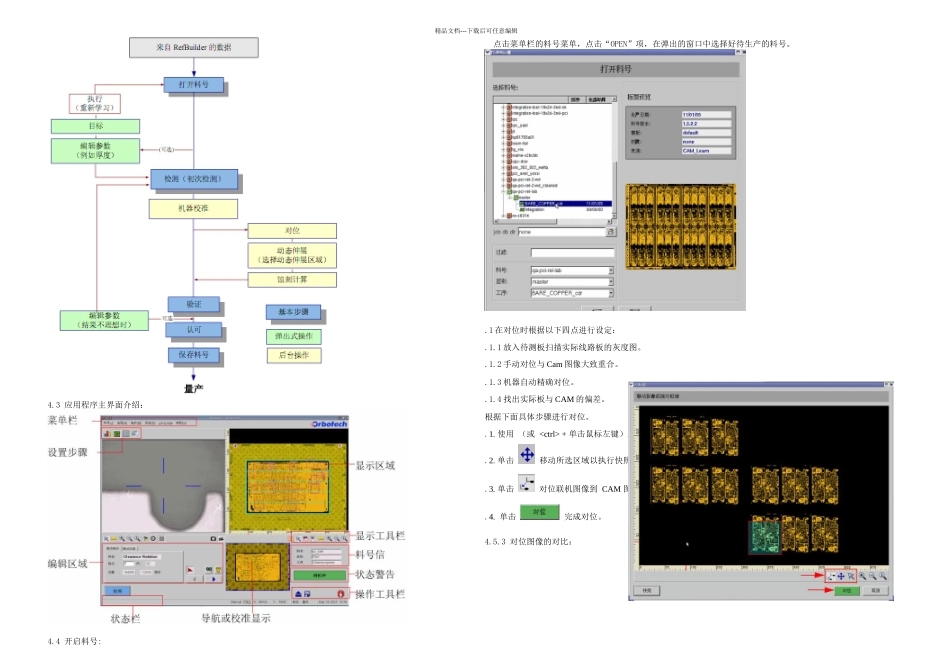
Task: Click the flag icon in video toolbar
Action: [x=145, y=539]
